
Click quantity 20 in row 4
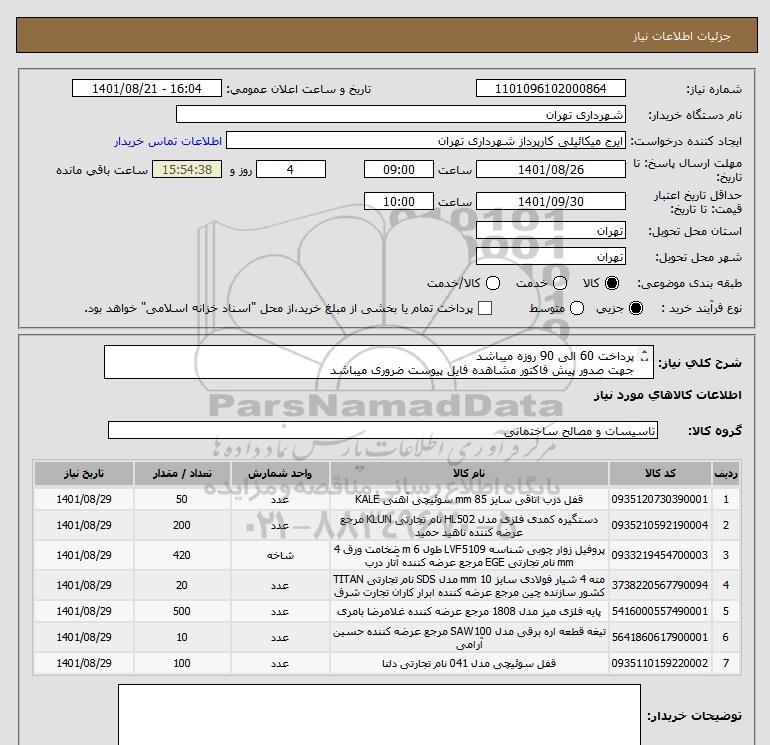point(182,585)
